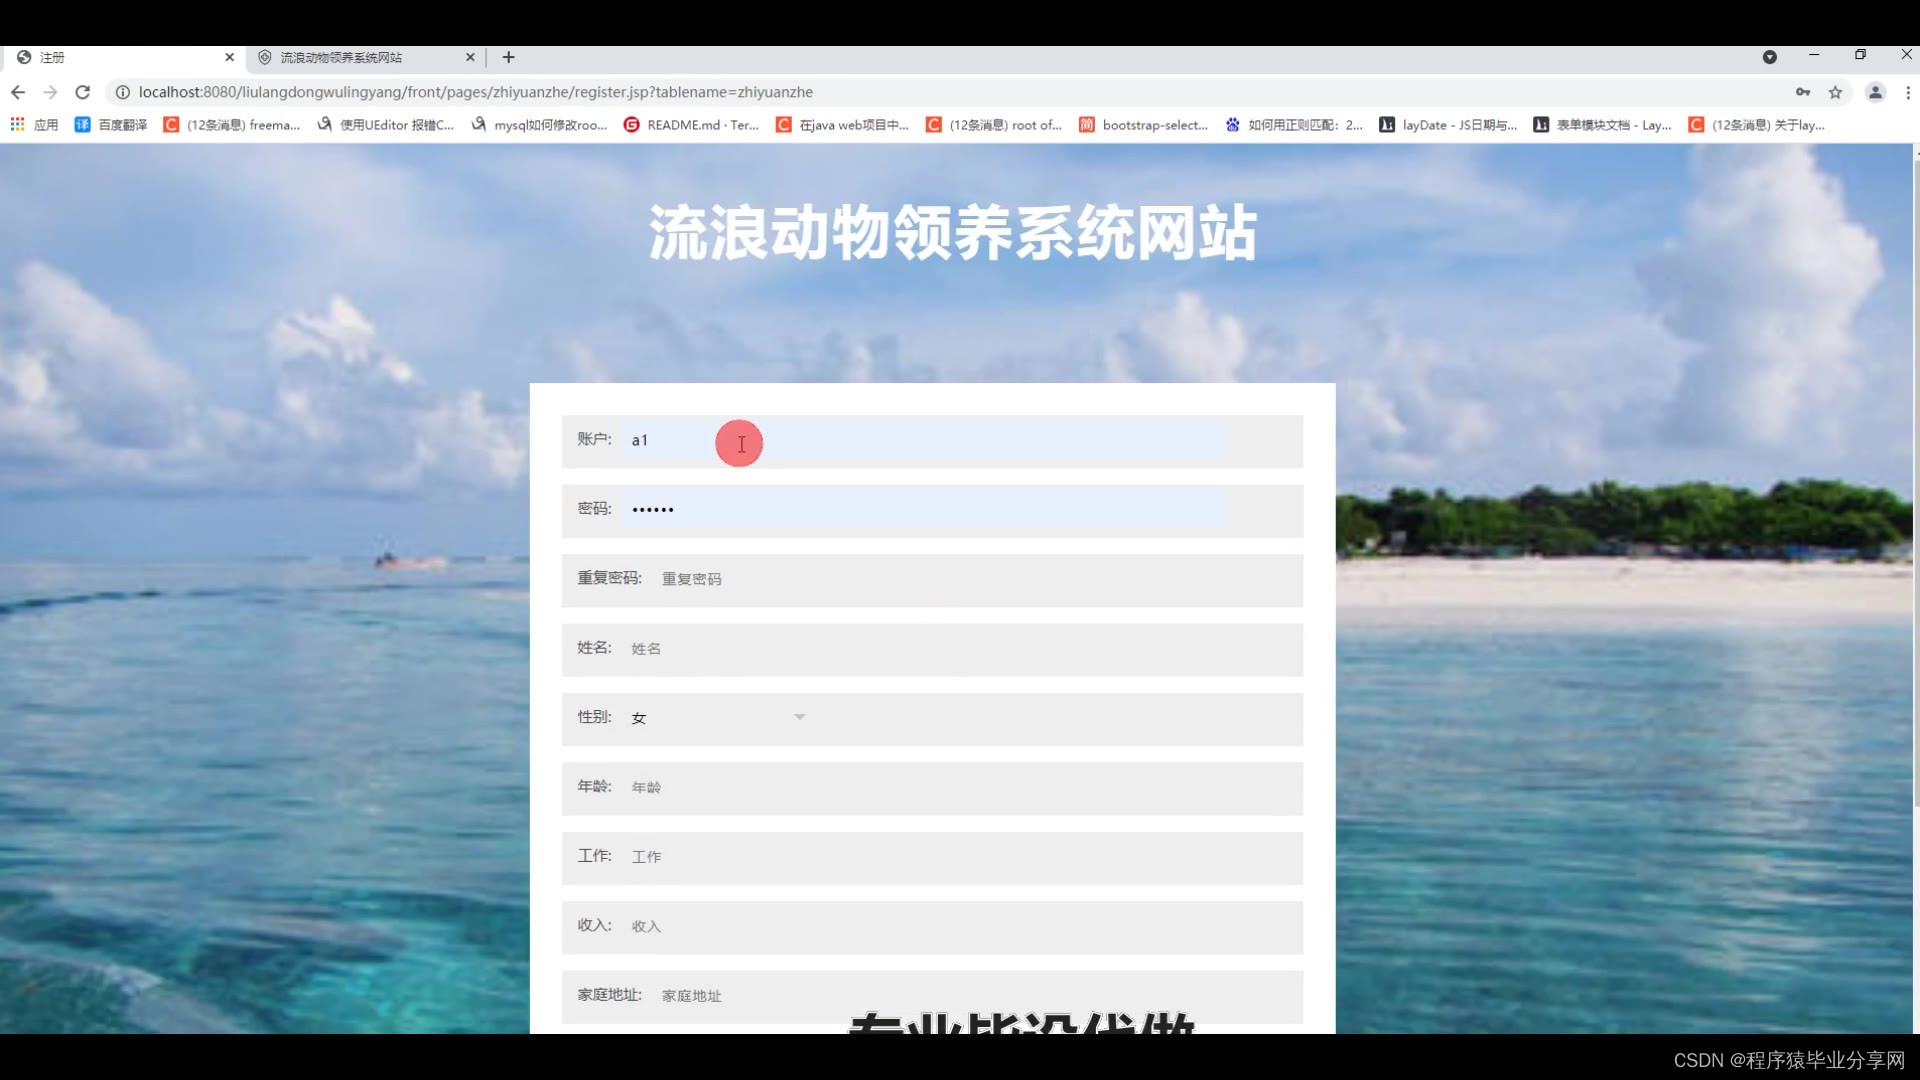Click the page vertical scrollbar
The image size is (1920, 1080).
(x=1915, y=480)
